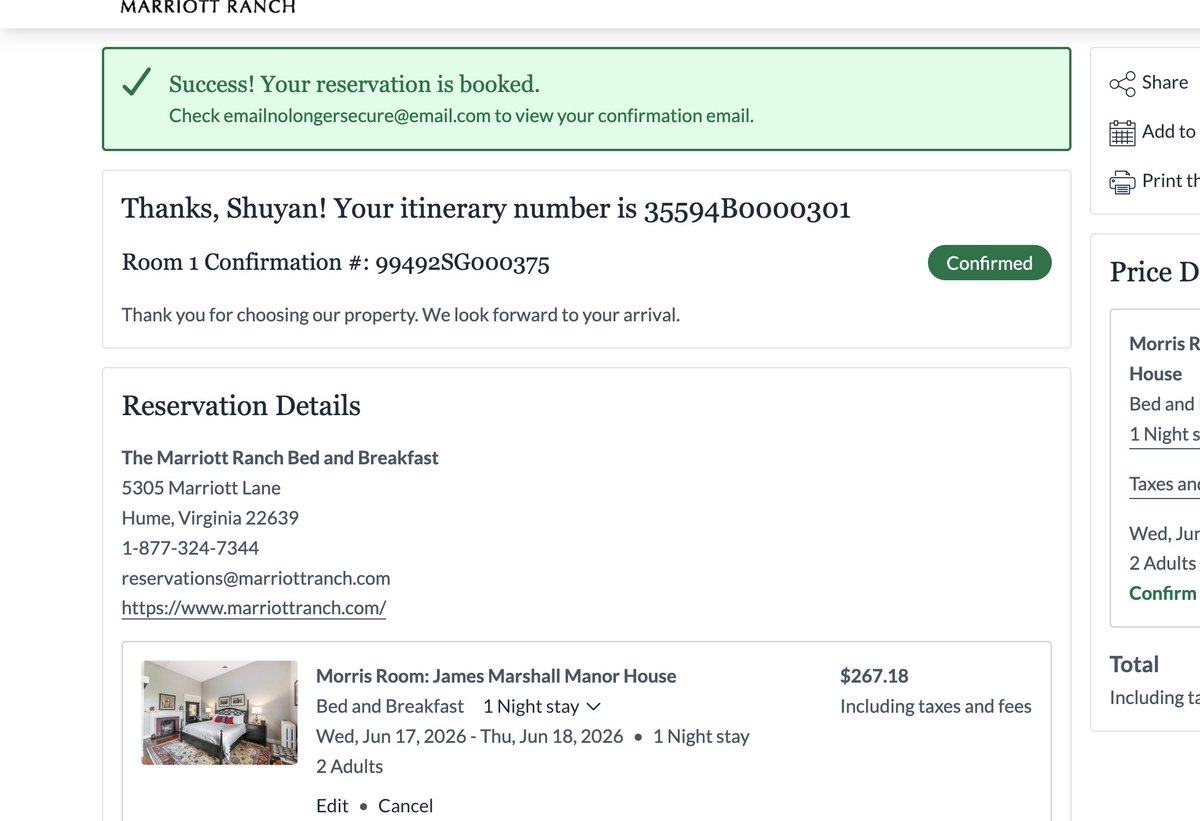Click the 2 Adults text under room dates

(x=350, y=766)
